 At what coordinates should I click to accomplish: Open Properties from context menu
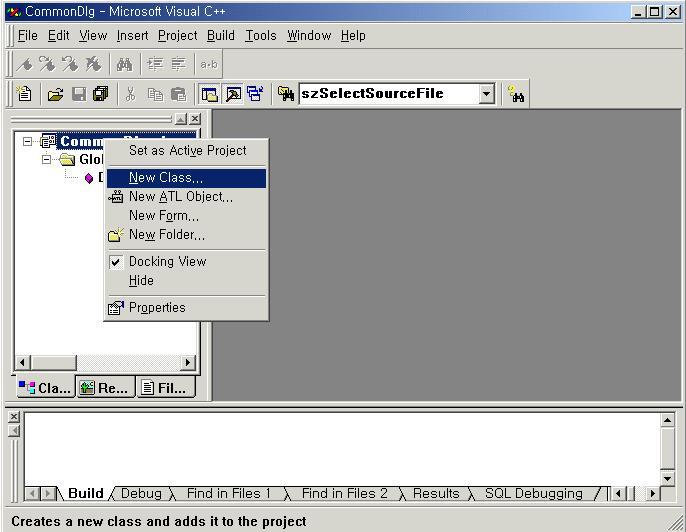tap(186, 308)
